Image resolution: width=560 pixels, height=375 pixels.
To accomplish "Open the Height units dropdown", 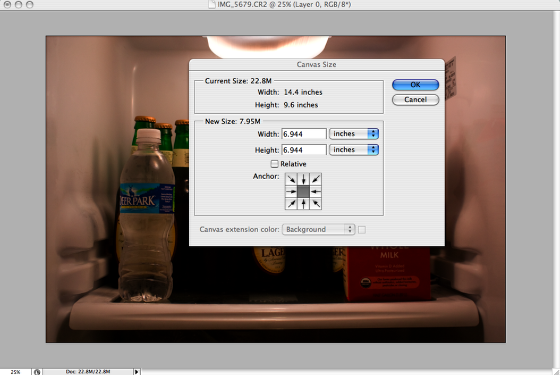I will click(x=354, y=150).
